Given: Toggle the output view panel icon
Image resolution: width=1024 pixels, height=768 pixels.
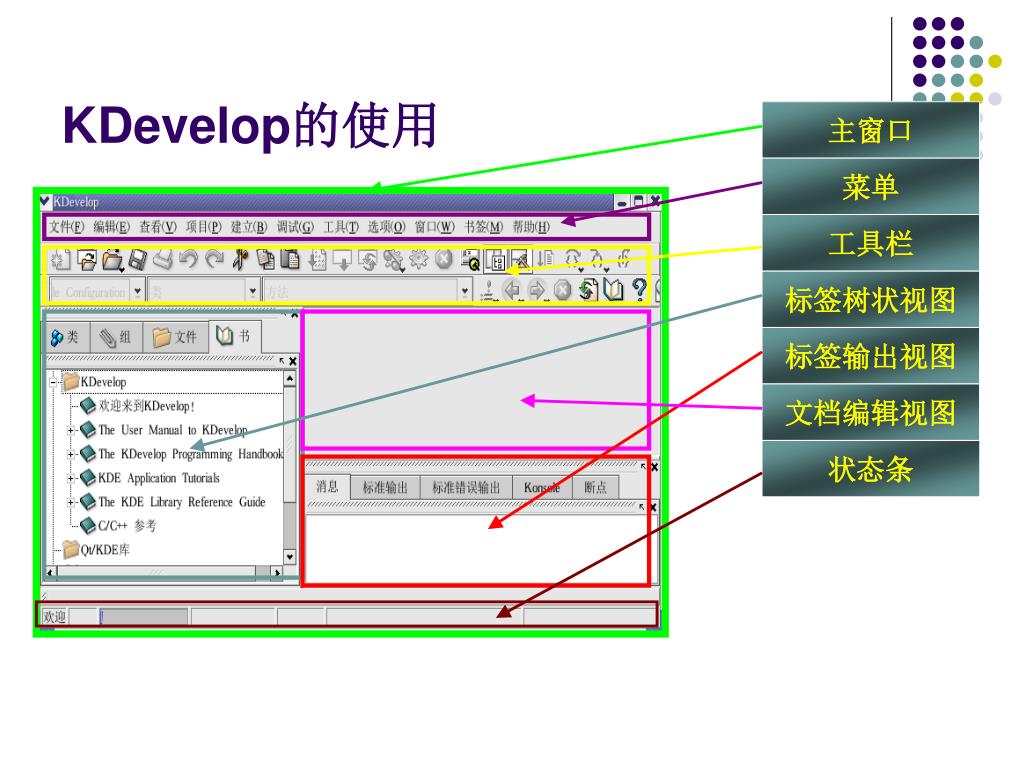Looking at the screenshot, I should click(520, 260).
